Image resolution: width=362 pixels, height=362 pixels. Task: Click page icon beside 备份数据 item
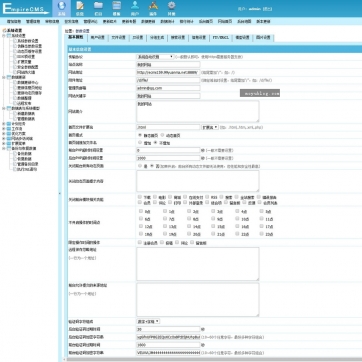click(15, 154)
